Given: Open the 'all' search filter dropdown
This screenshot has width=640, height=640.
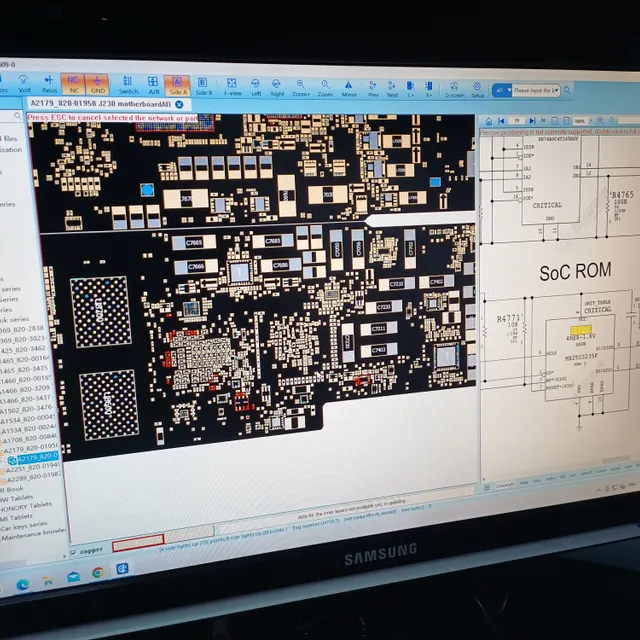Looking at the screenshot, I should coord(501,90).
